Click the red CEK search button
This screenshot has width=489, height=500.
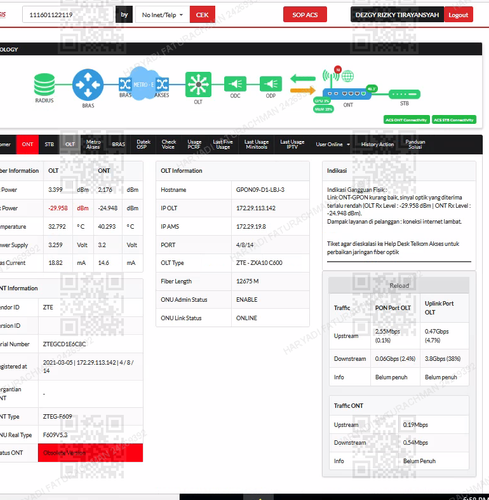[202, 15]
